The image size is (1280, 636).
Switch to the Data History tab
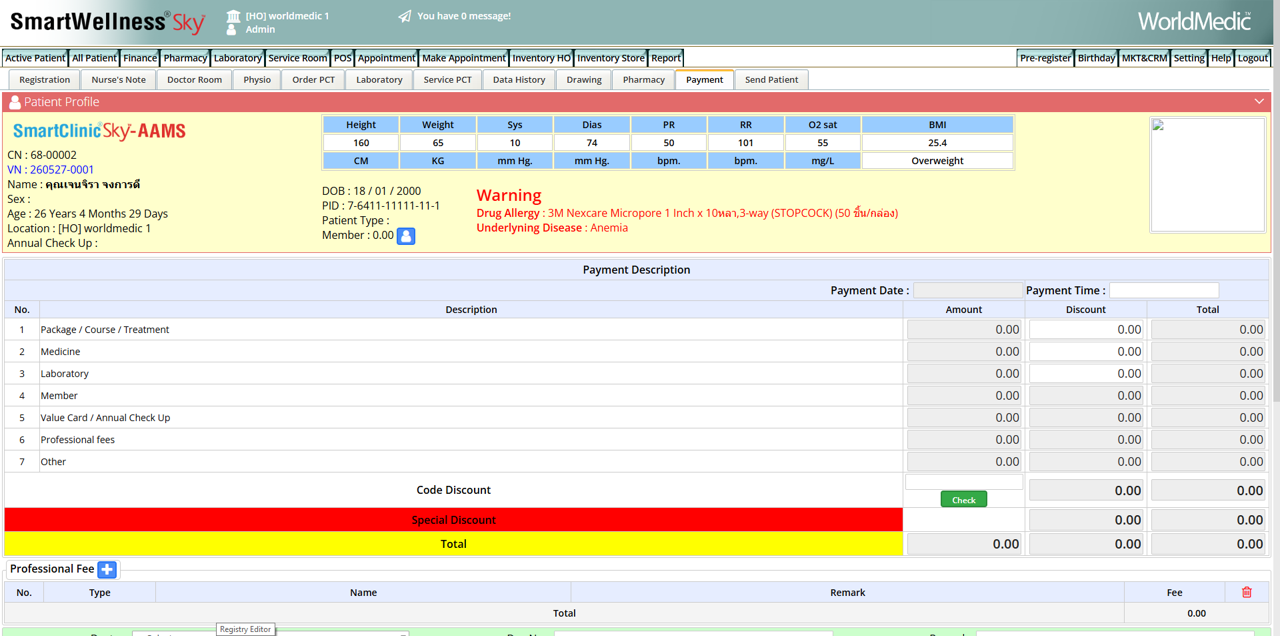[x=519, y=80]
